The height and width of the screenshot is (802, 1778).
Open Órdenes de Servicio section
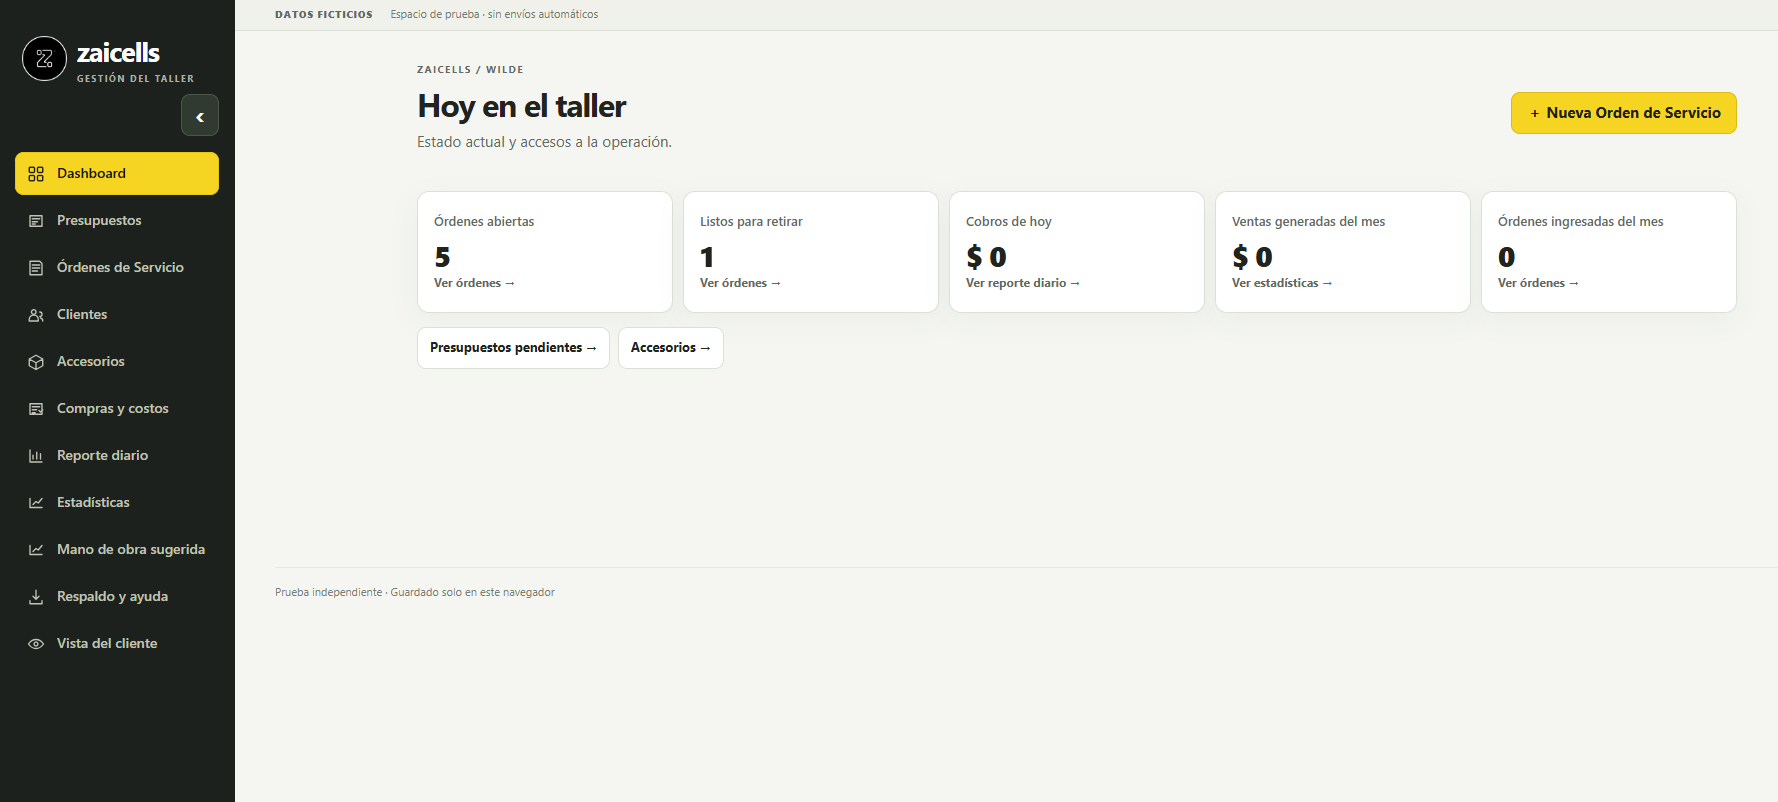(x=117, y=268)
